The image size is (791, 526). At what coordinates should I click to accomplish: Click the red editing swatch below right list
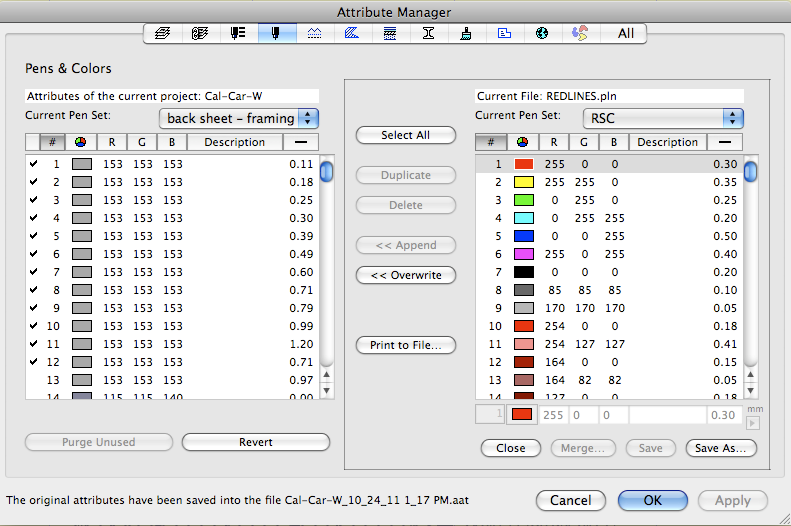[522, 415]
